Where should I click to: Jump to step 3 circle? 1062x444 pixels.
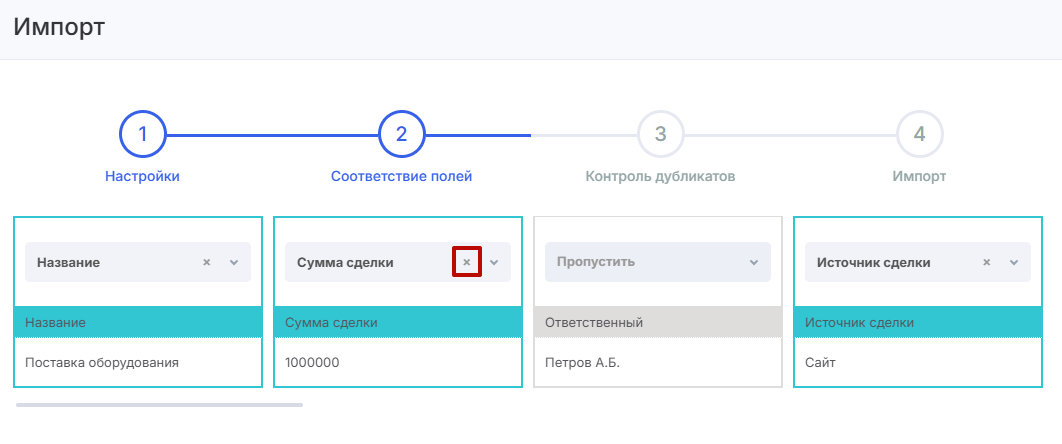tap(660, 134)
